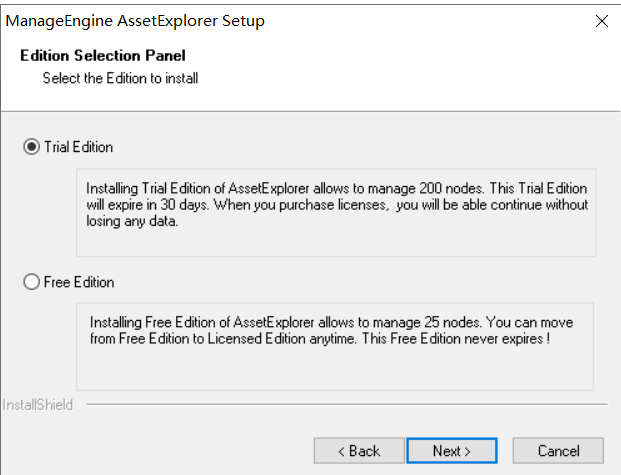
Task: Choose the Free Edition radio button
Action: [x=31, y=282]
